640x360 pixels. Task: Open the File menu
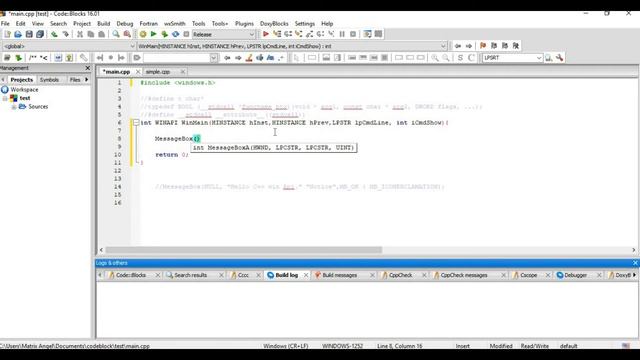click(5, 24)
